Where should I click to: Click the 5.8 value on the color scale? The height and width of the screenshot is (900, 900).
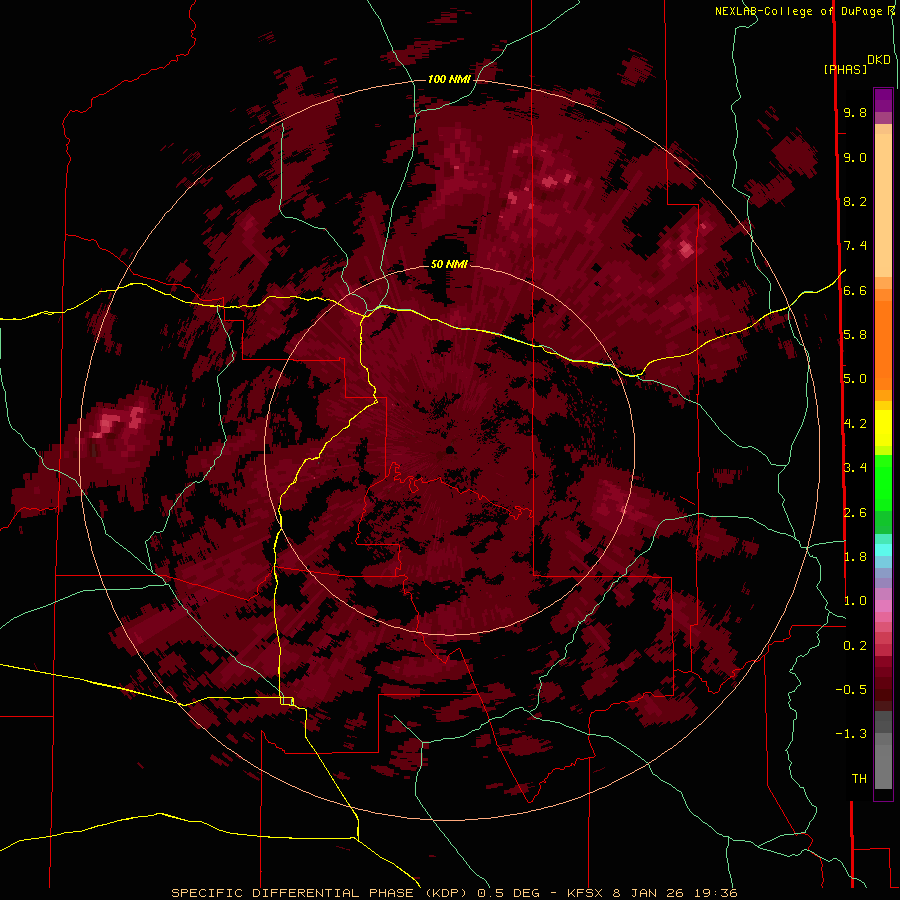click(x=855, y=335)
